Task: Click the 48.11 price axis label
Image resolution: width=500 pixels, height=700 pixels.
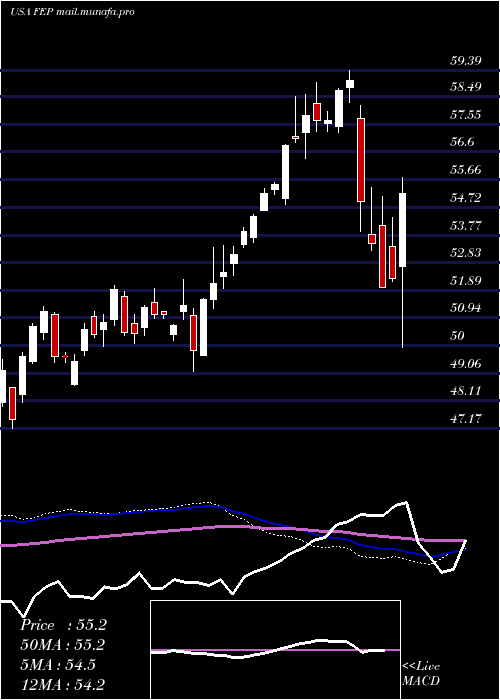Action: pyautogui.click(x=465, y=391)
